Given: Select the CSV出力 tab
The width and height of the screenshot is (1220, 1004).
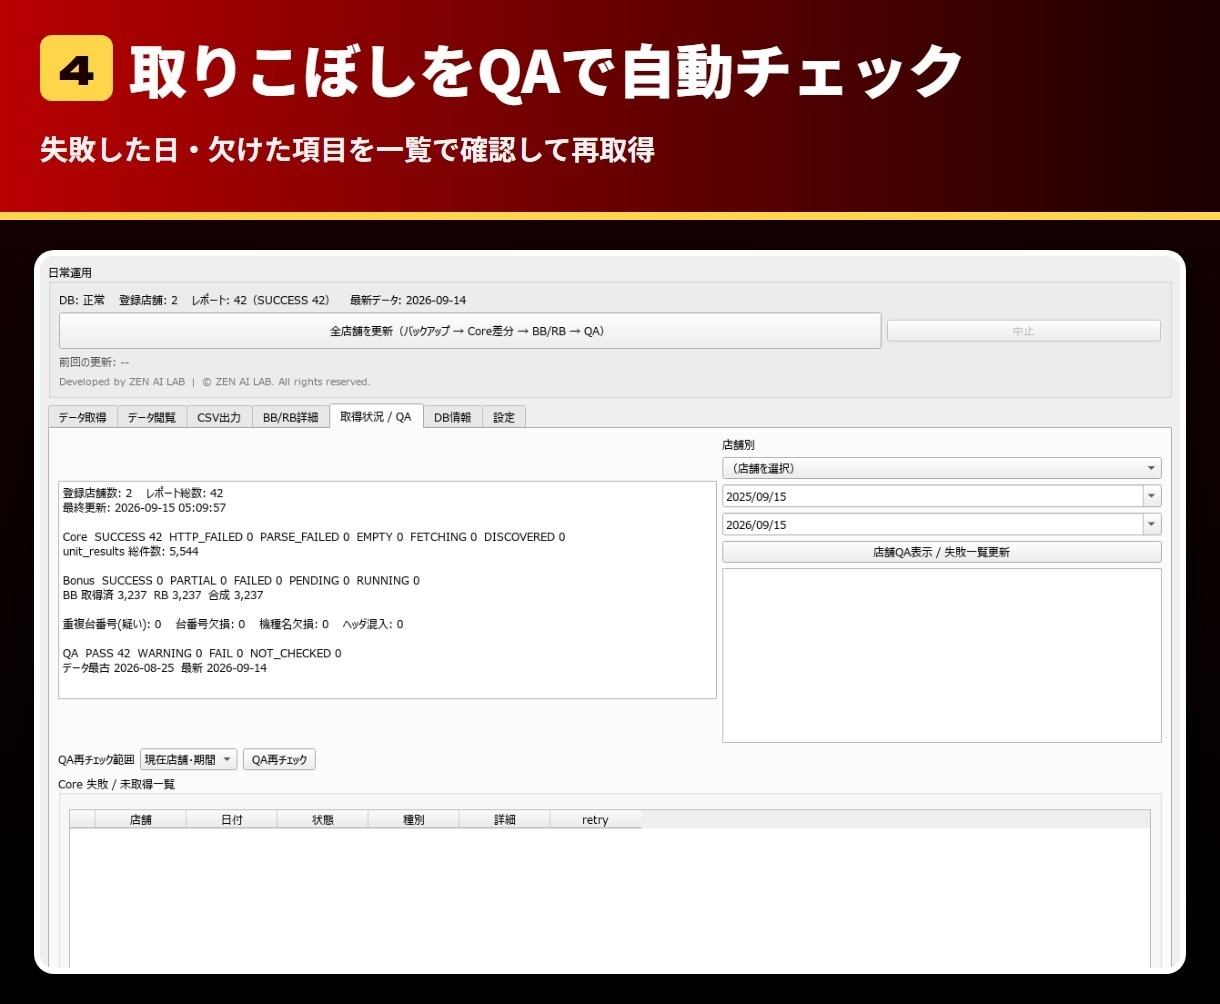Looking at the screenshot, I should pos(218,418).
